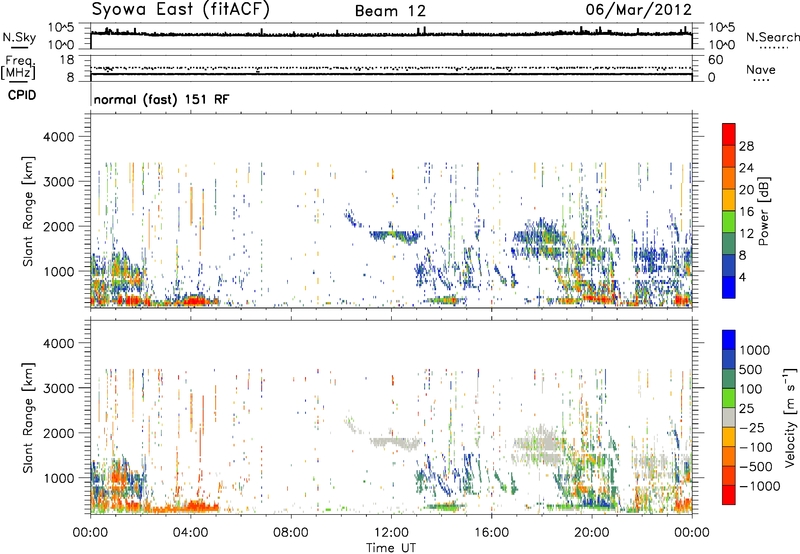Click the "Slant Range [km]" label of velocity panel
This screenshot has width=800, height=554.
(28, 417)
